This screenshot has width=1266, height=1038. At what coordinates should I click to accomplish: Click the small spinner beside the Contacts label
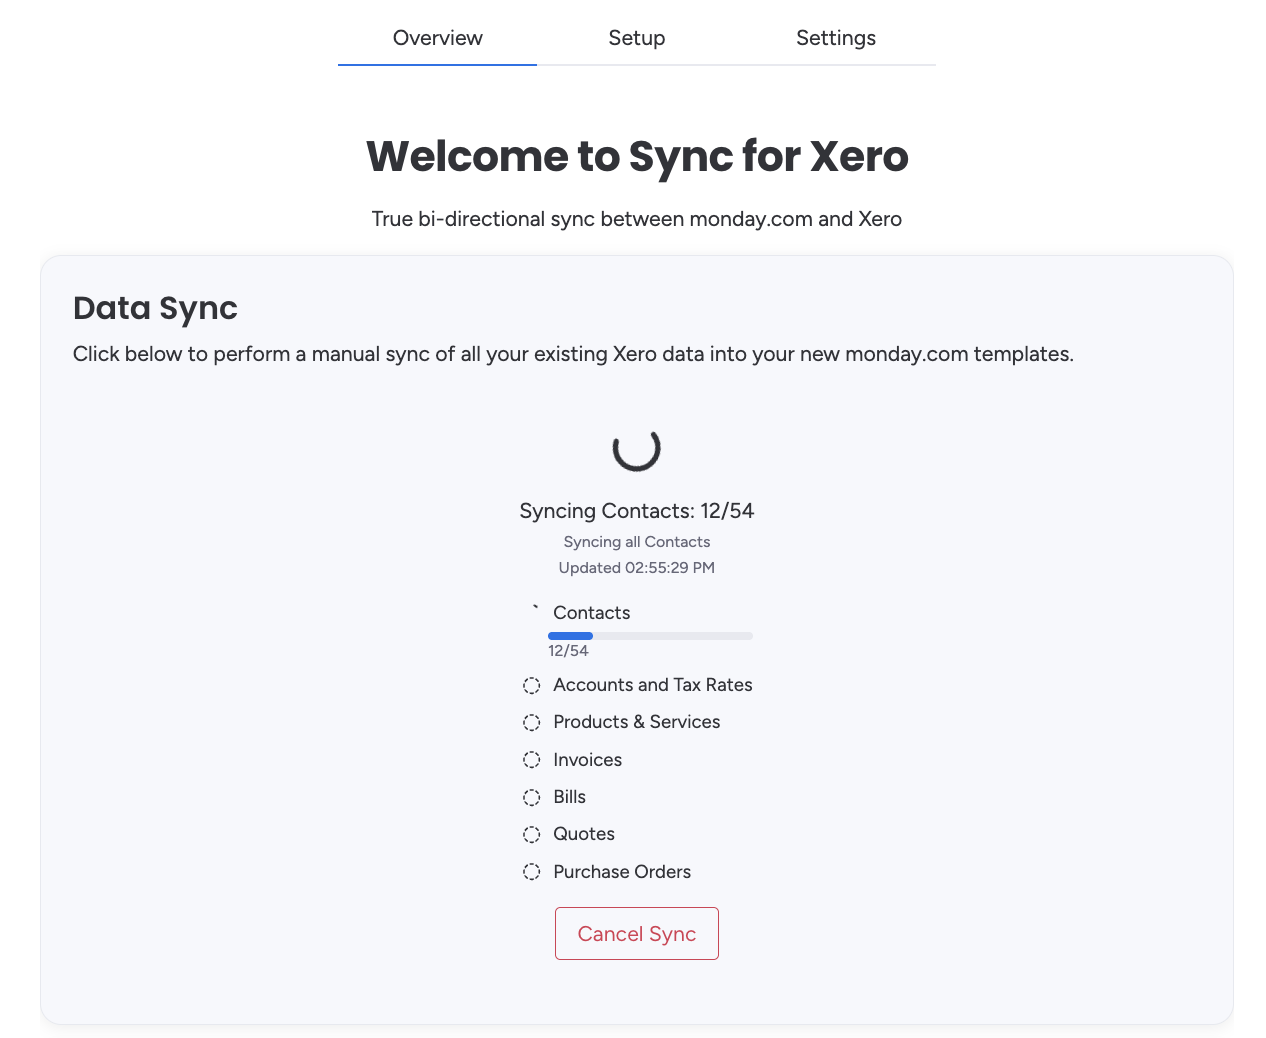(x=535, y=611)
